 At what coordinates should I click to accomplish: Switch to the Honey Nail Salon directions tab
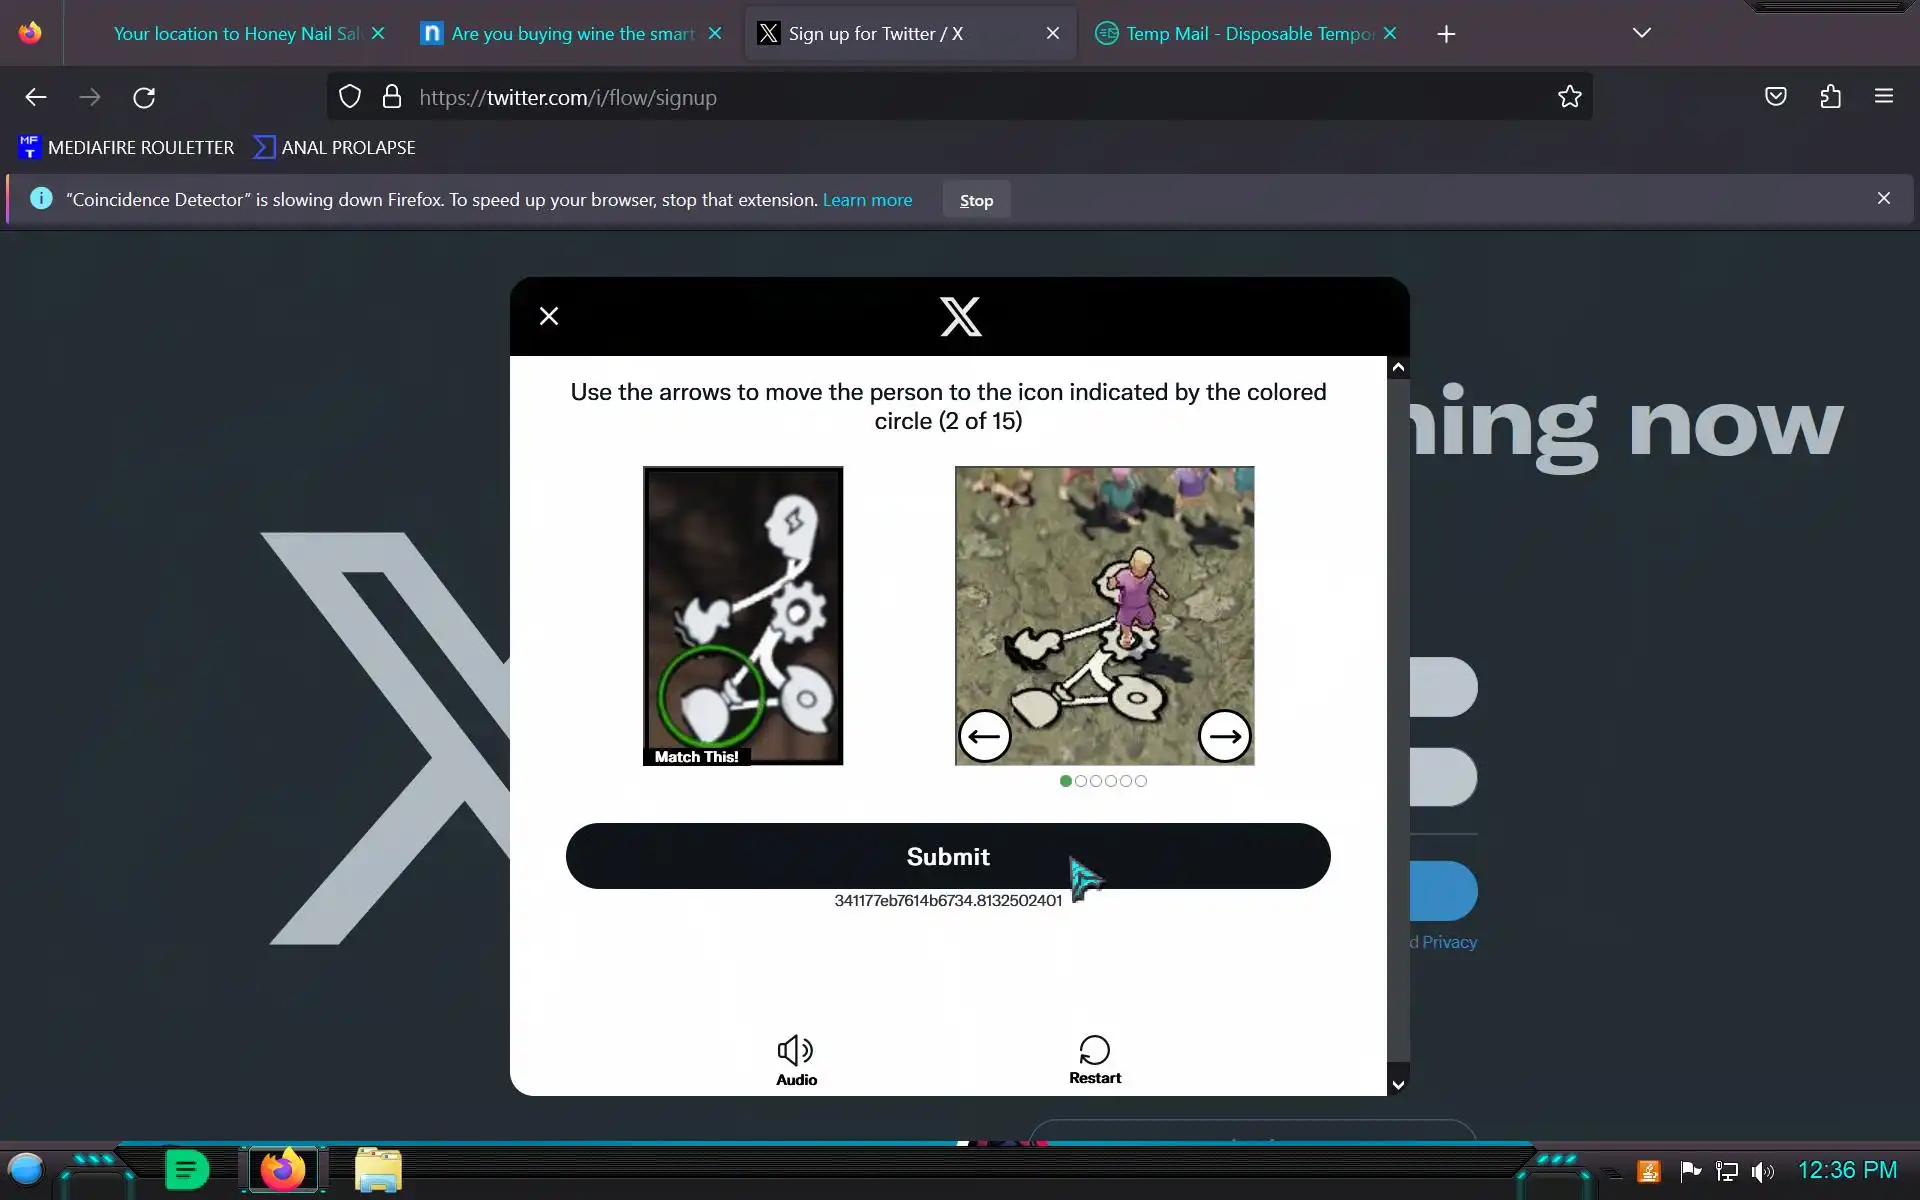(x=235, y=34)
